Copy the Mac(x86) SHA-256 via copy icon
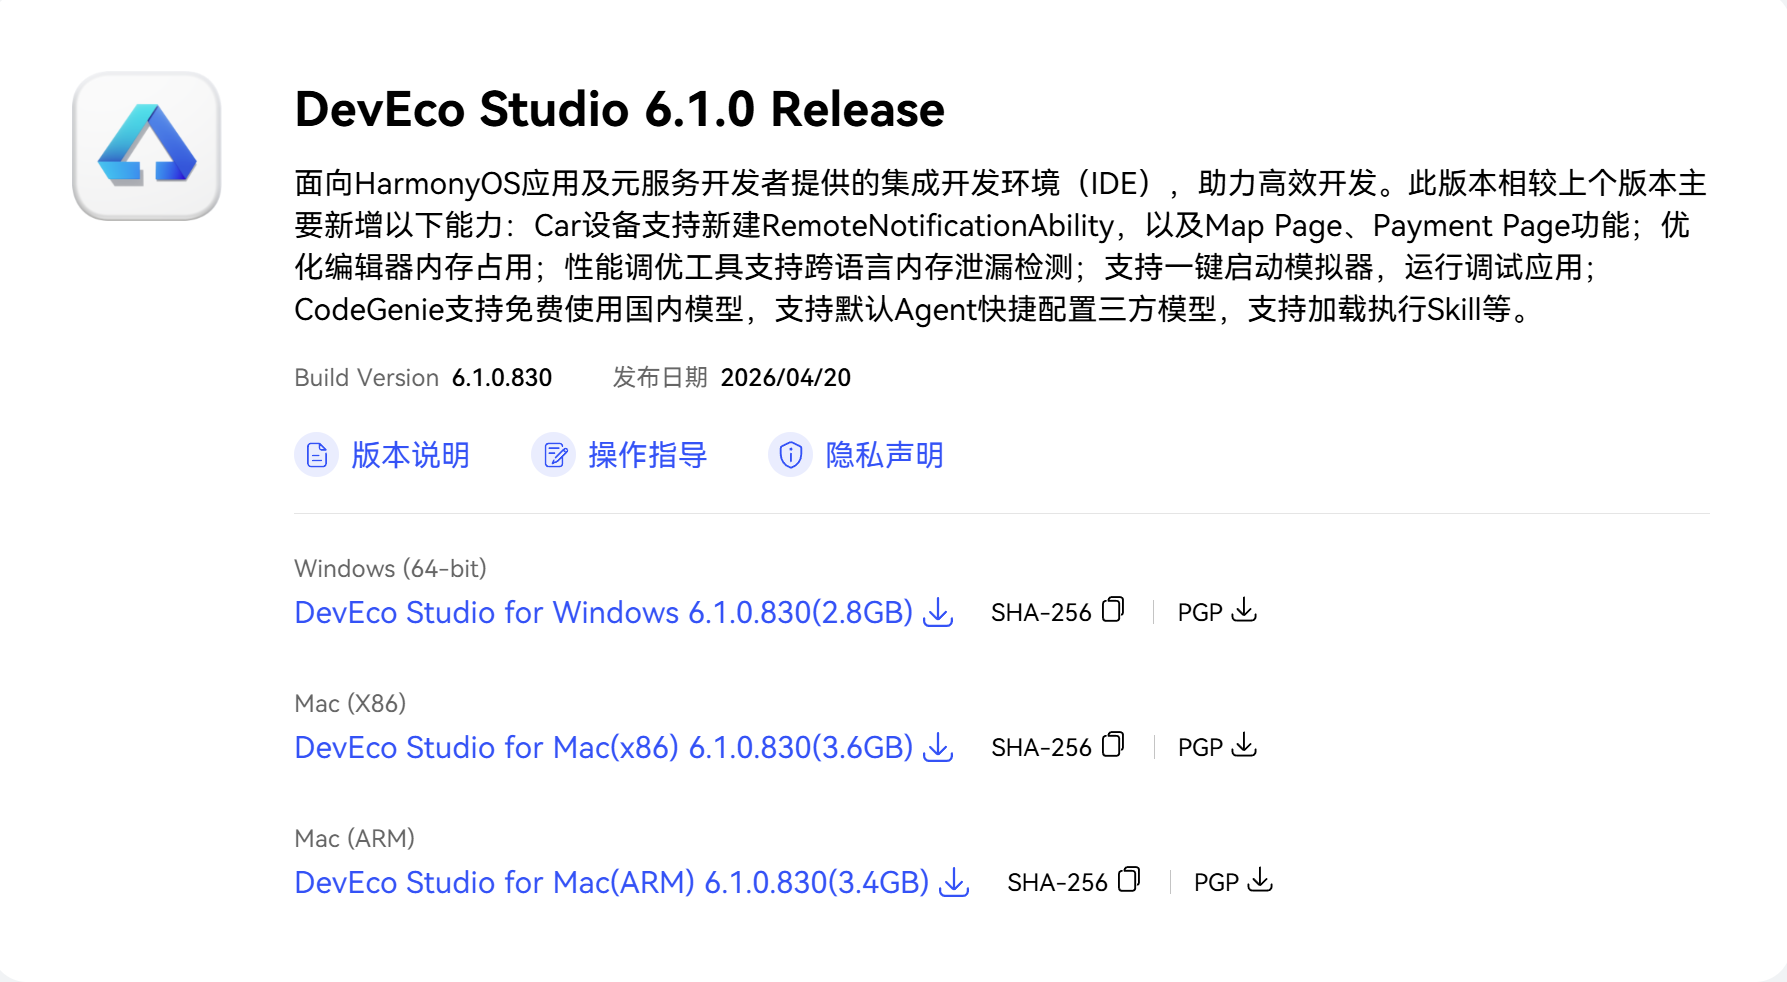This screenshot has width=1787, height=982. pyautogui.click(x=1113, y=745)
